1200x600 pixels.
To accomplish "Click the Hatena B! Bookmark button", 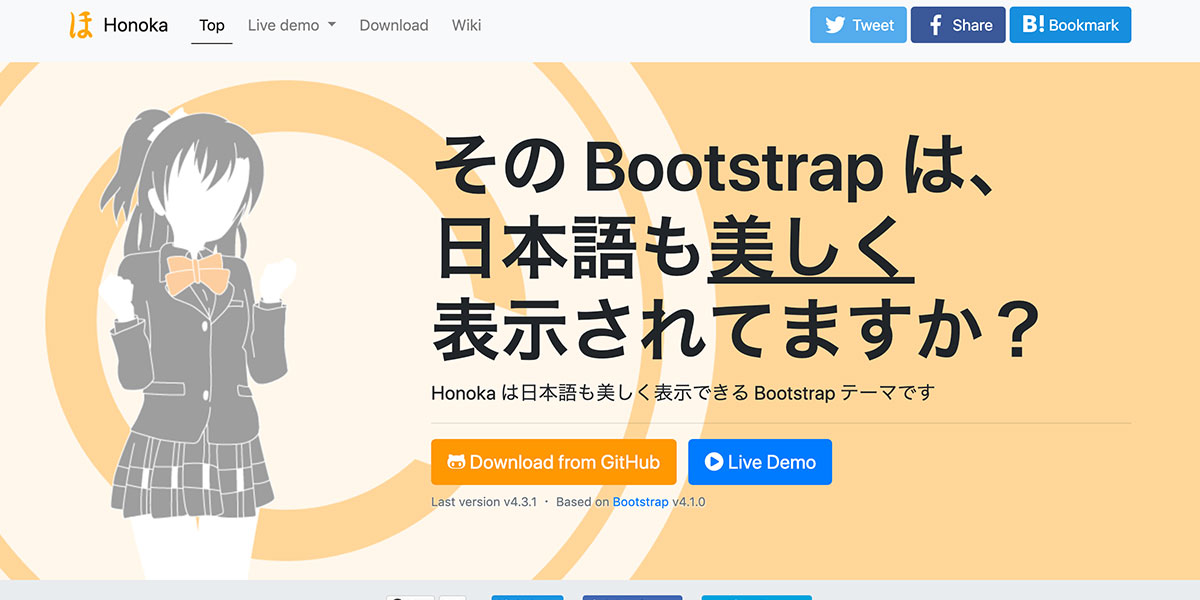I will pyautogui.click(x=1070, y=25).
